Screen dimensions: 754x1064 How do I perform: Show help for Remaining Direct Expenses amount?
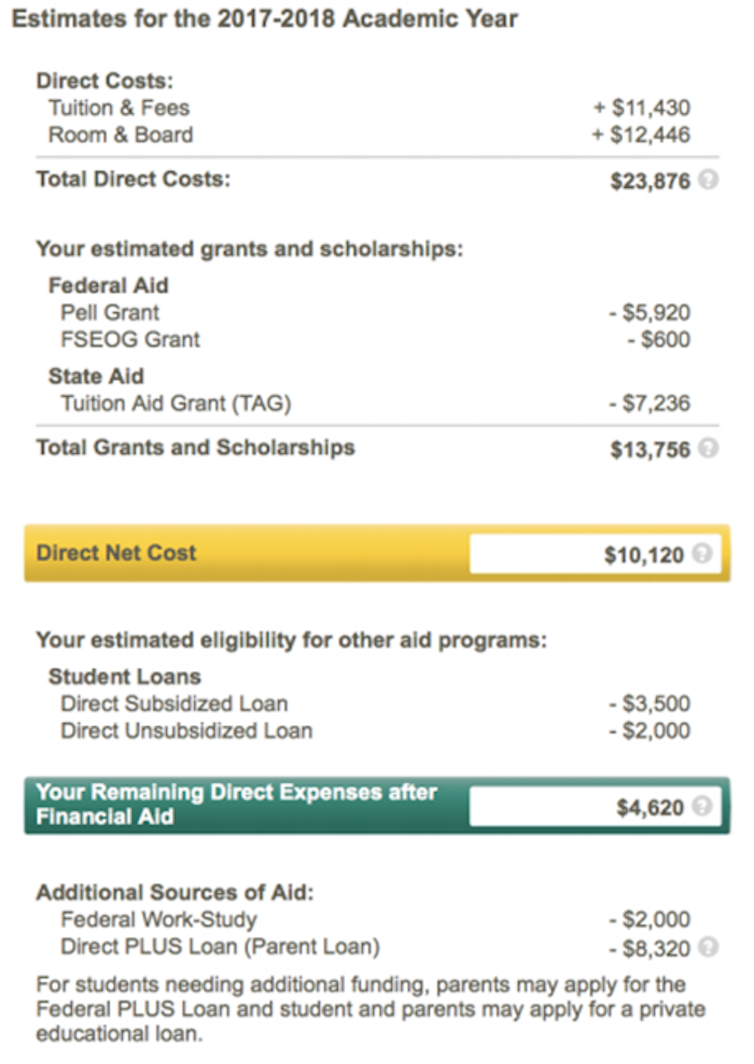702,806
